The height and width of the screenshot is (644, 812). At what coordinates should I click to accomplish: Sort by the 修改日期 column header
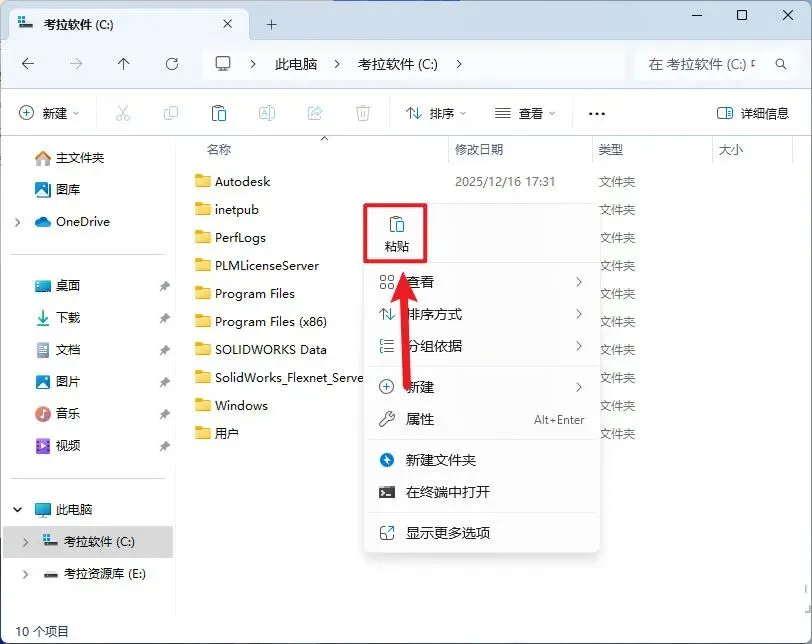pos(478,150)
